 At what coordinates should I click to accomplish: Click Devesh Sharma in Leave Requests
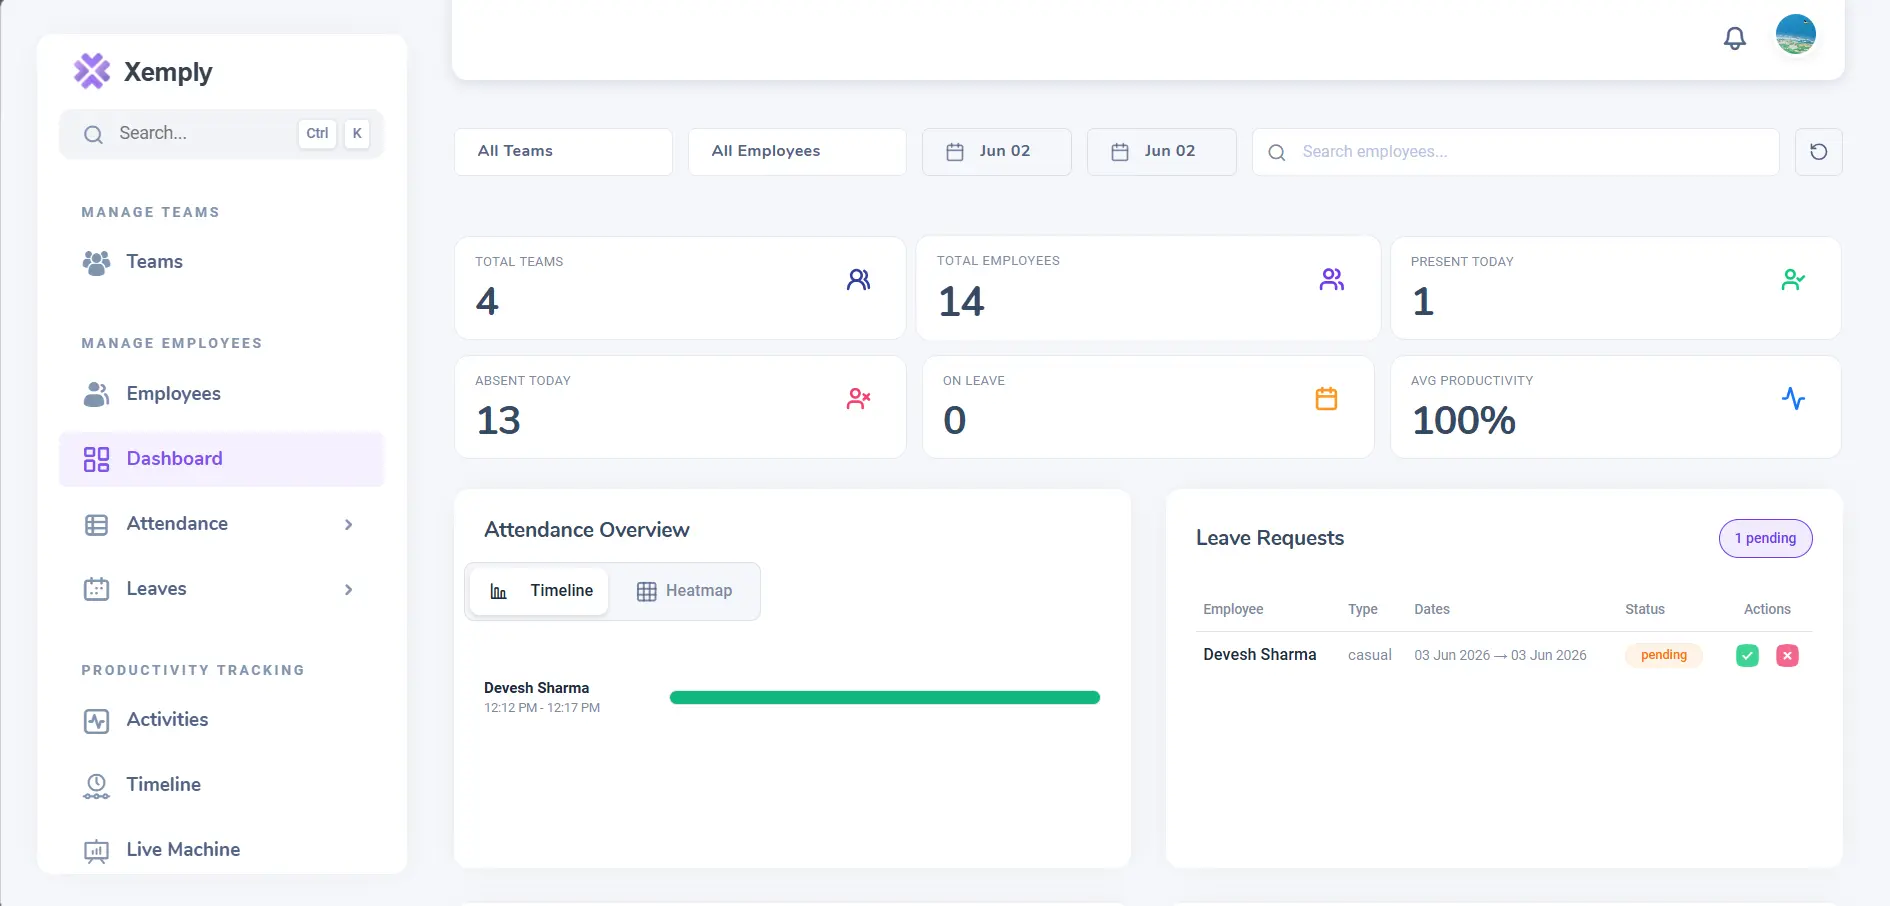(1259, 655)
